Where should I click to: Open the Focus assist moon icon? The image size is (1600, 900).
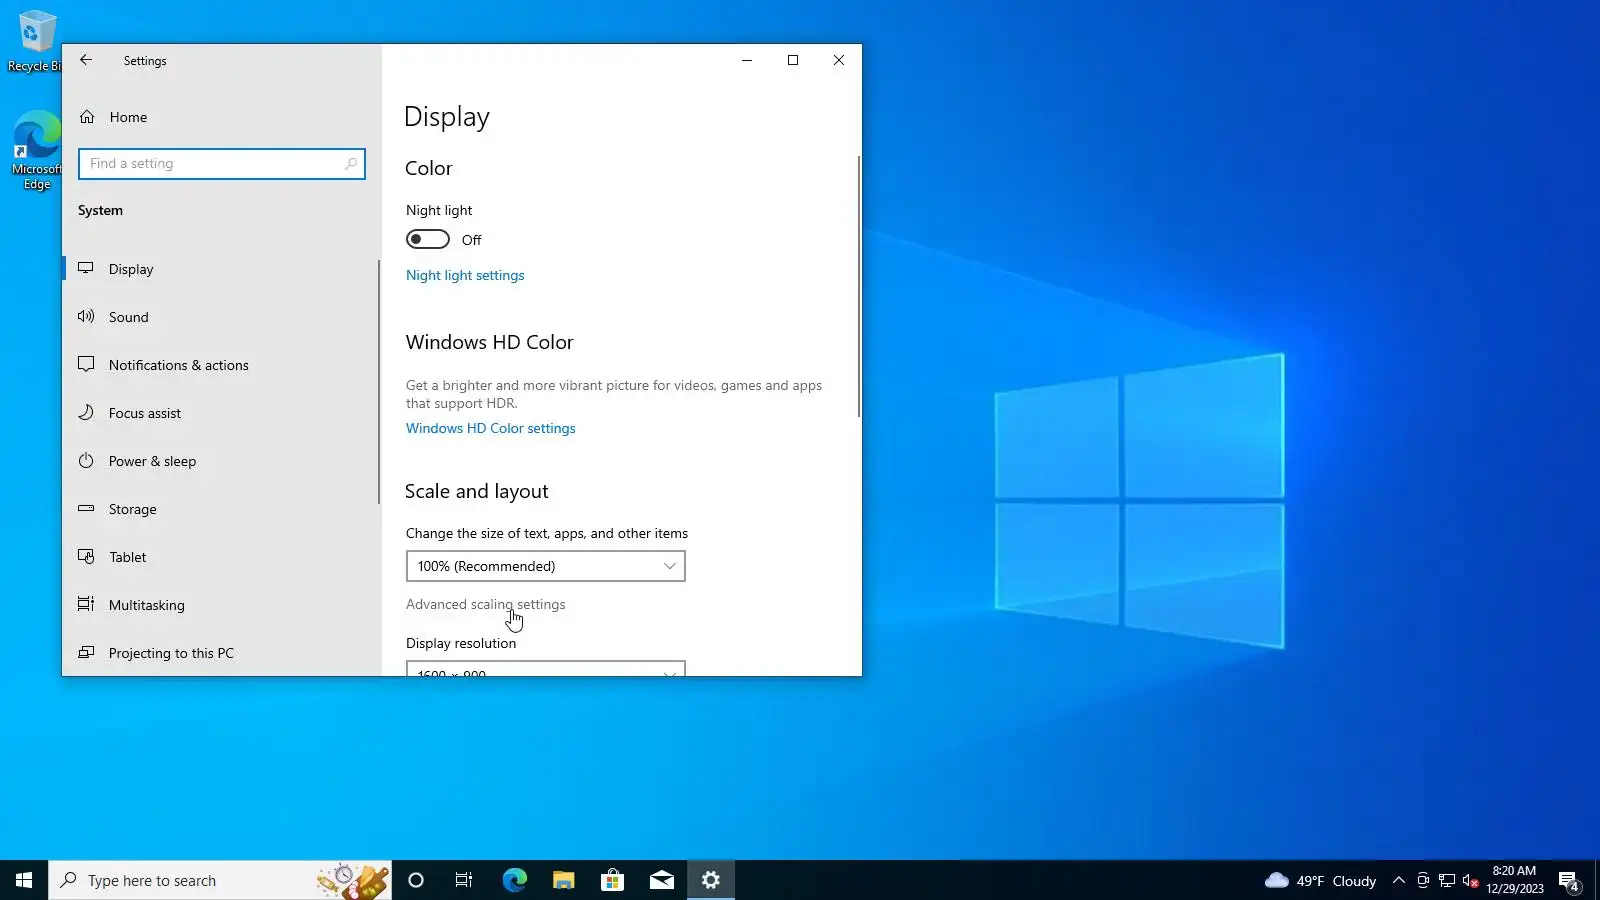(86, 413)
